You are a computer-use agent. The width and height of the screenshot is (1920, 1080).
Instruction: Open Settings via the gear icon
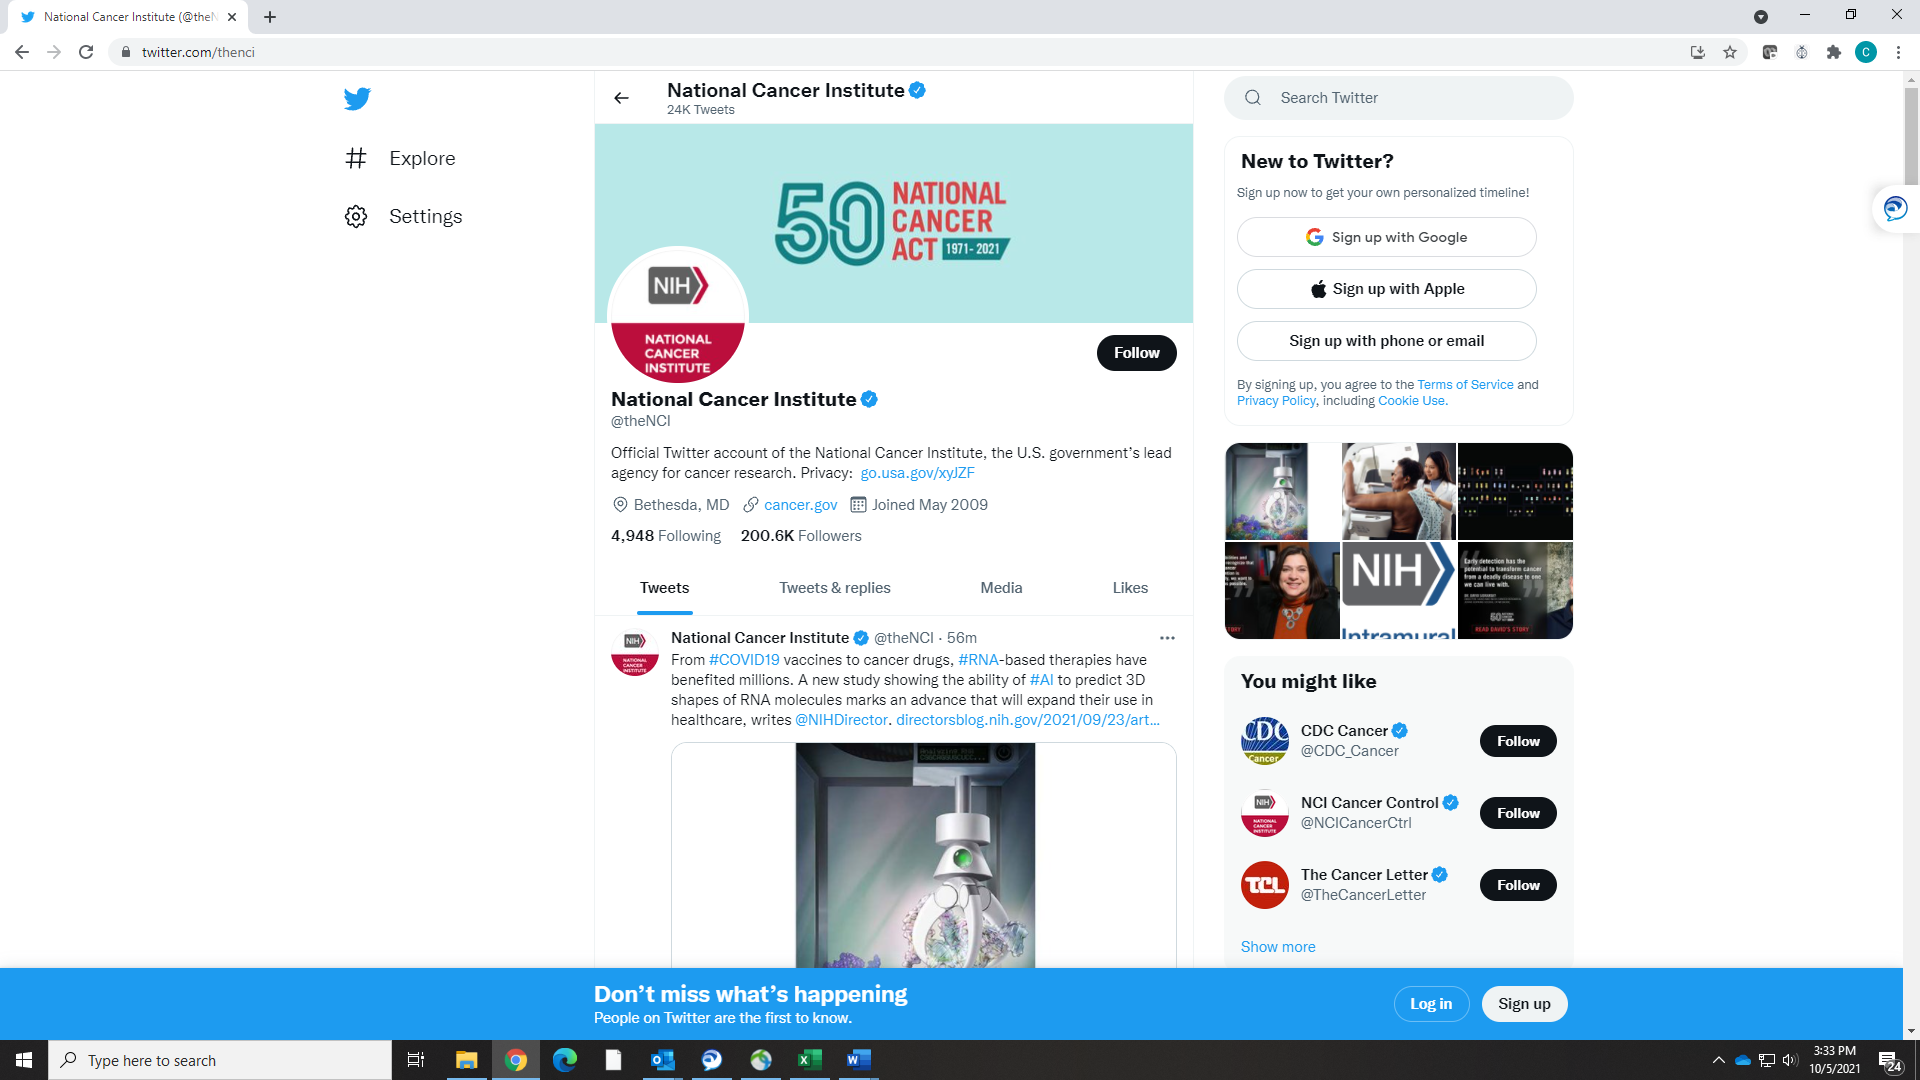click(356, 216)
